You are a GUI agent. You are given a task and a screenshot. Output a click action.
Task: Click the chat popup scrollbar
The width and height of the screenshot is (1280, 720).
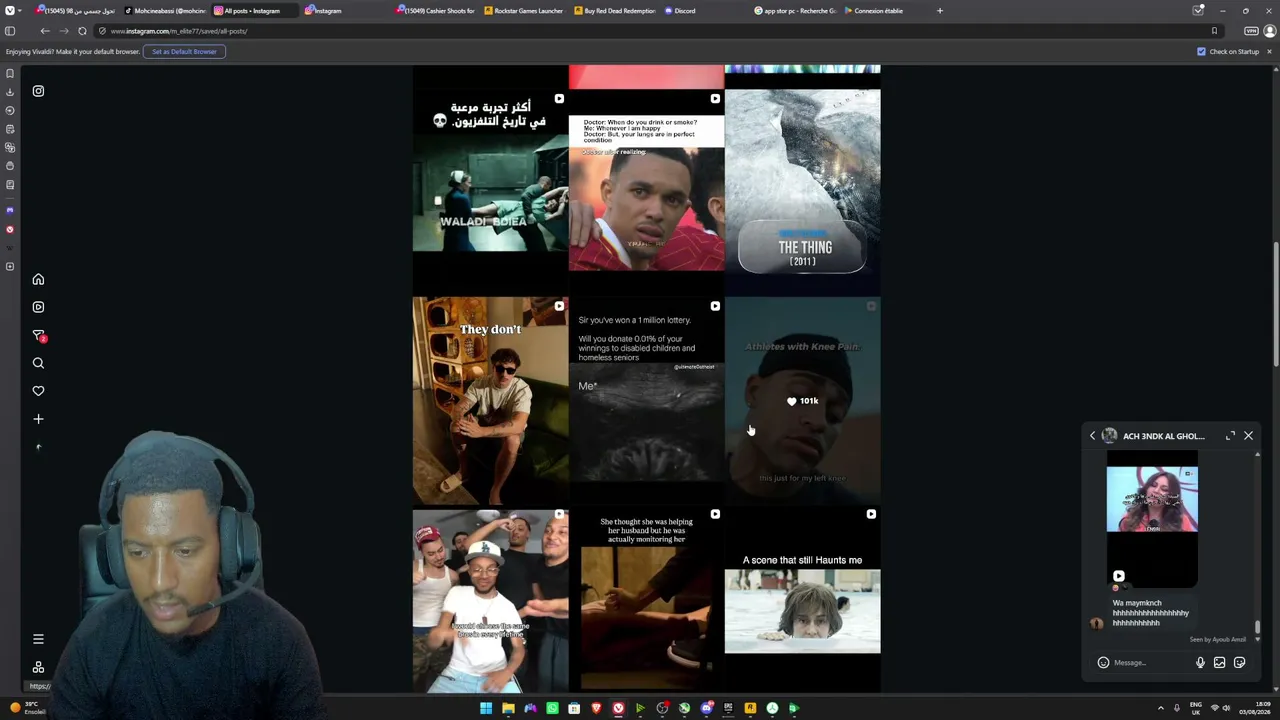[x=1257, y=627]
